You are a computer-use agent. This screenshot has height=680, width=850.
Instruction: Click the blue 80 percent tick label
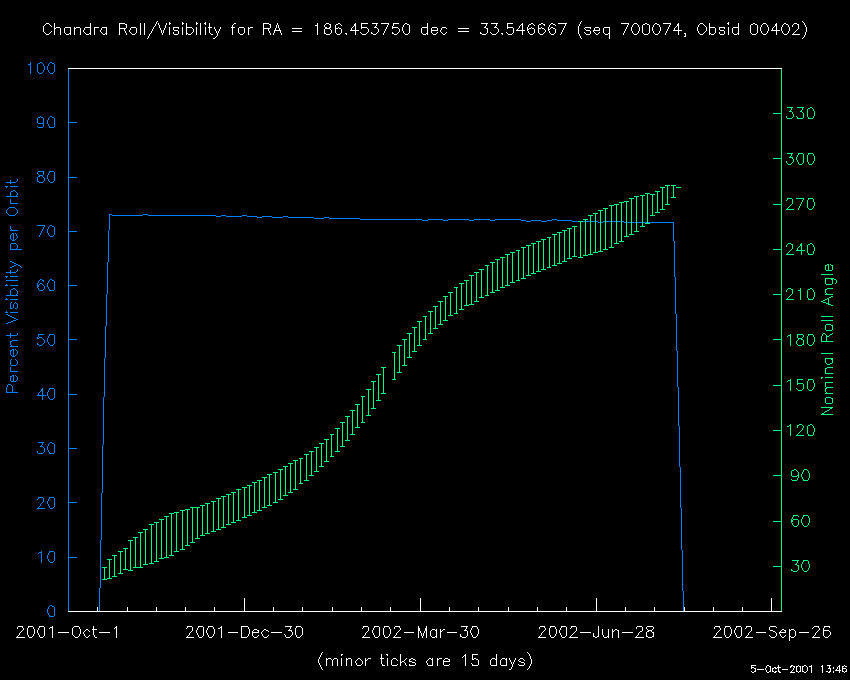[47, 177]
